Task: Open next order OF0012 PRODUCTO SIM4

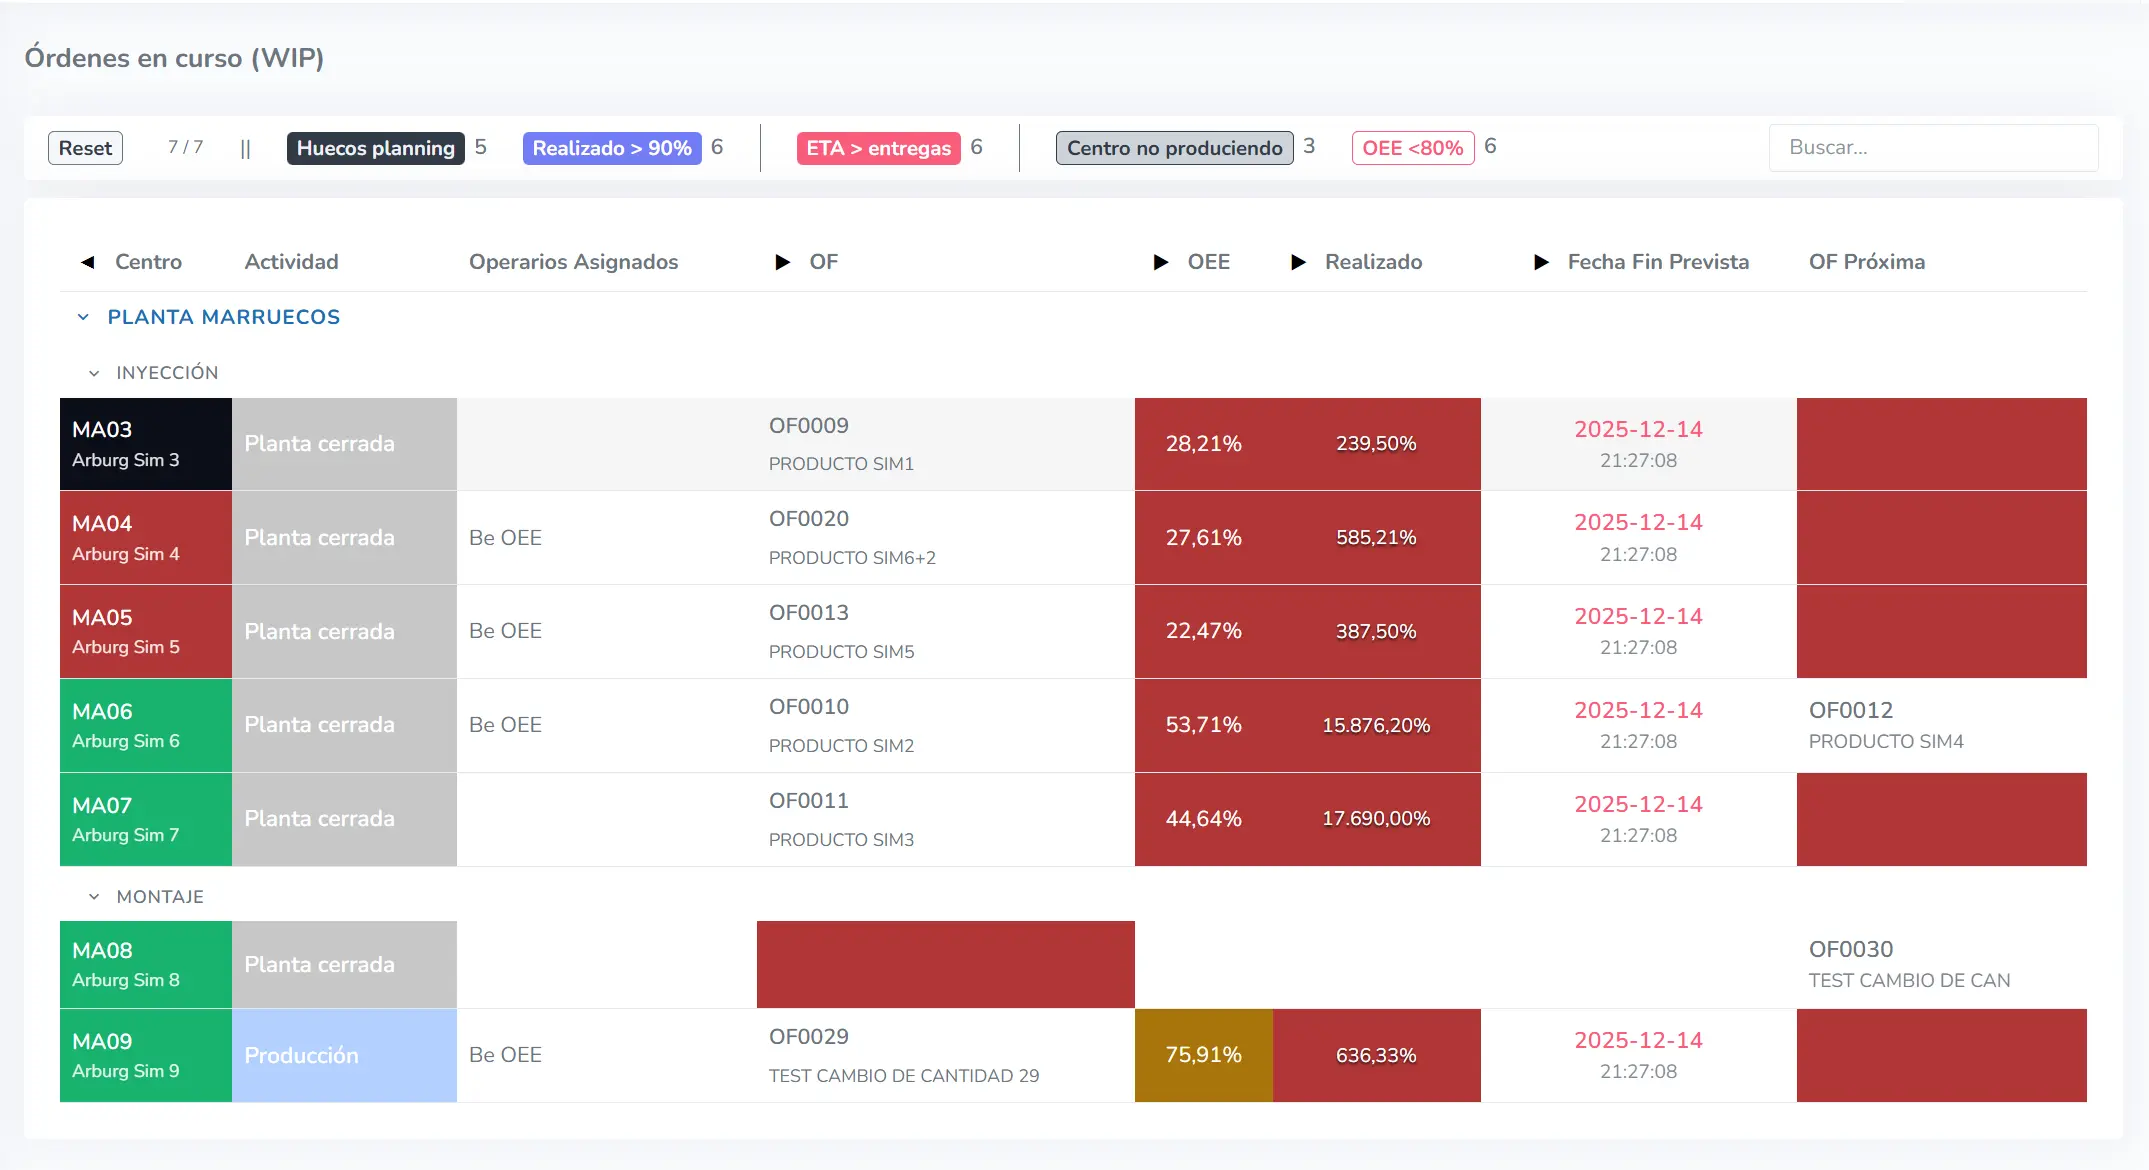Action: click(x=1886, y=725)
